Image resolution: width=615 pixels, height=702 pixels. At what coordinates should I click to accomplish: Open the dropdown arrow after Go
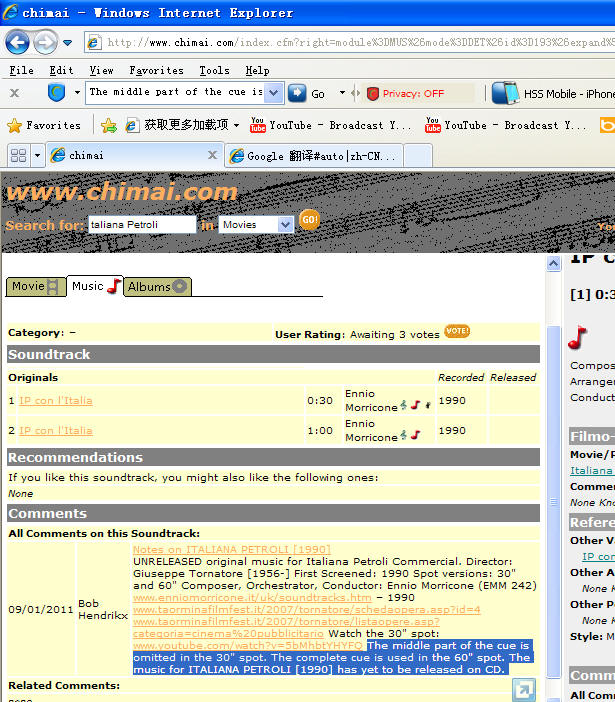click(x=342, y=93)
